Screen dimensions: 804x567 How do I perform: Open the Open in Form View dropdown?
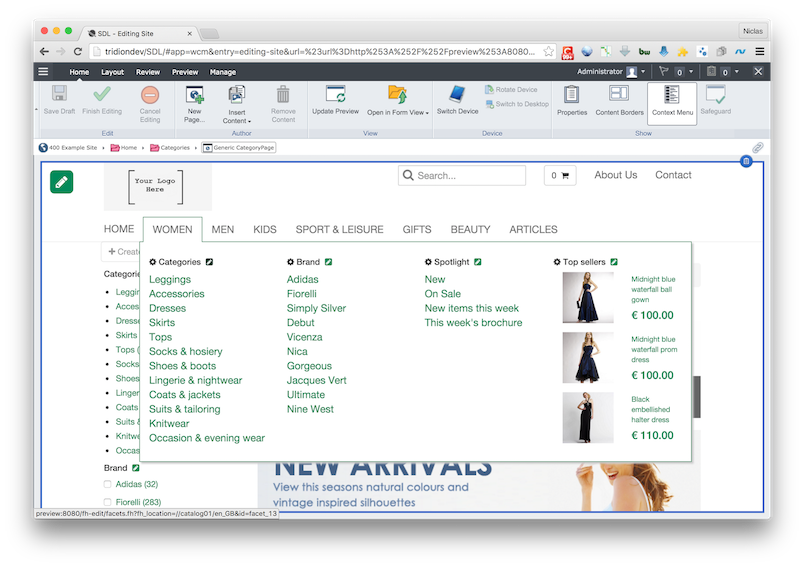397,112
